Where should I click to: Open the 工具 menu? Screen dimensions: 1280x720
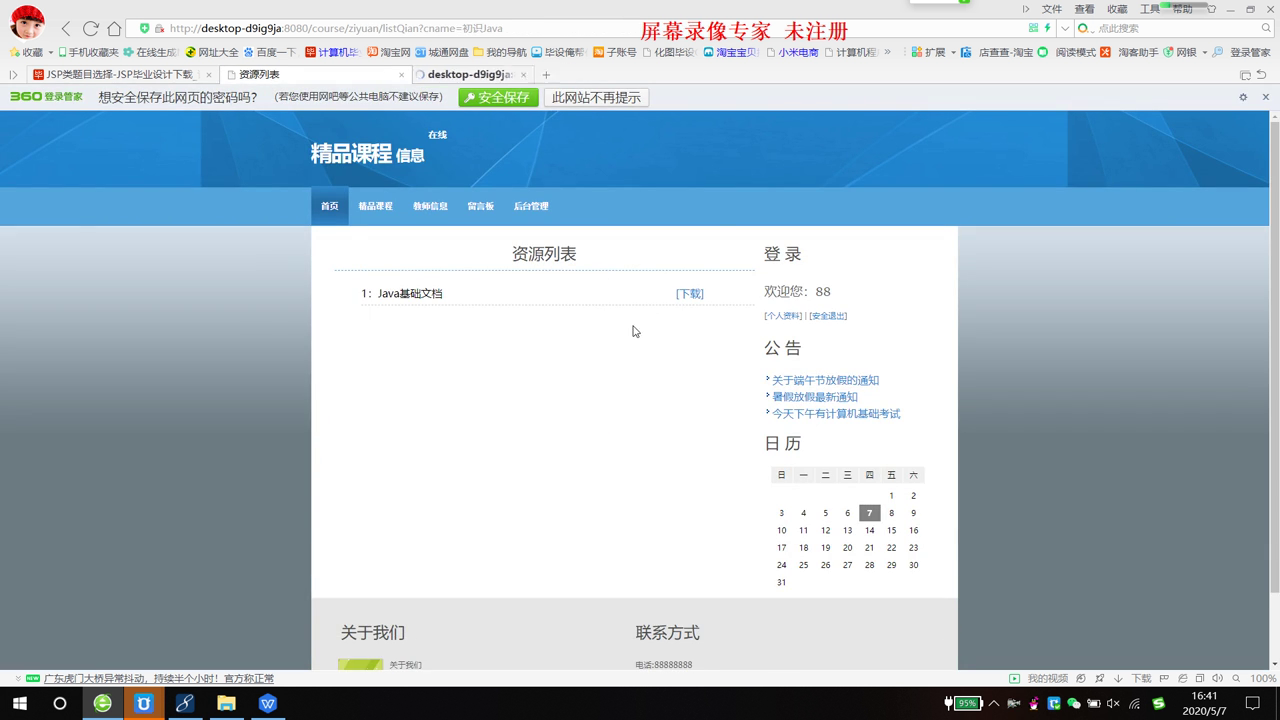coord(1150,9)
